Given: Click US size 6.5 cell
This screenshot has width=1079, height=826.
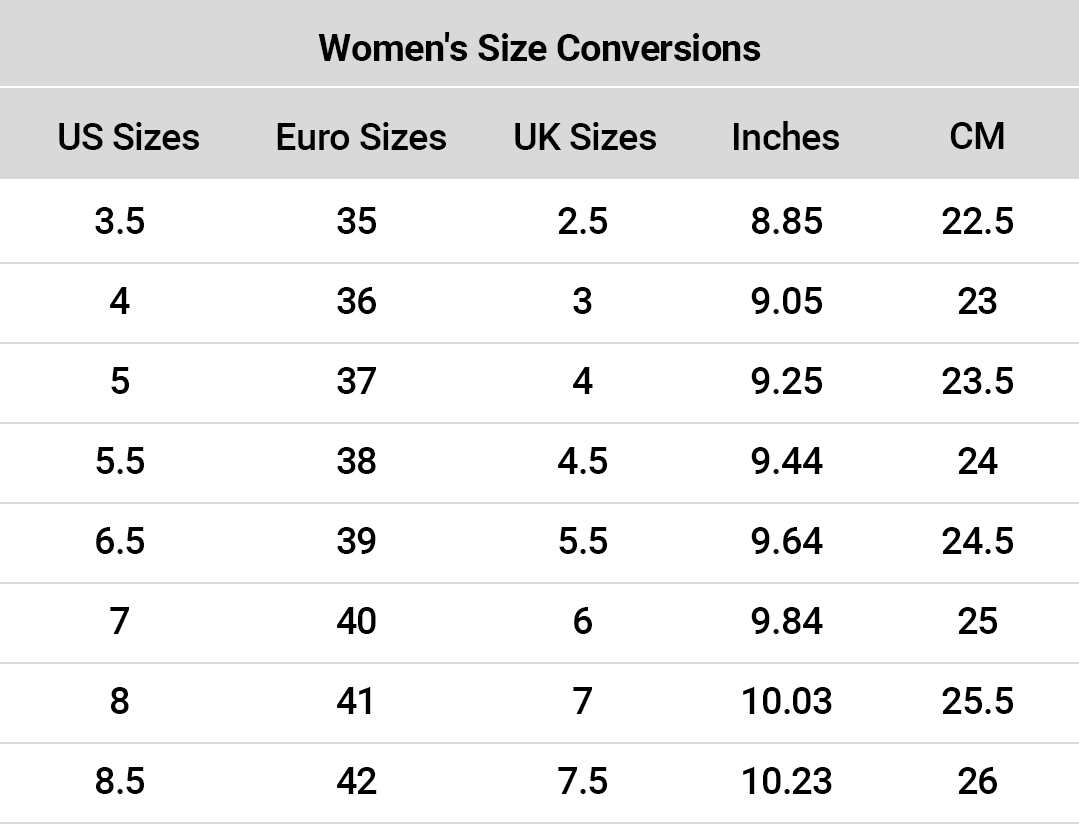Looking at the screenshot, I should click(x=120, y=541).
